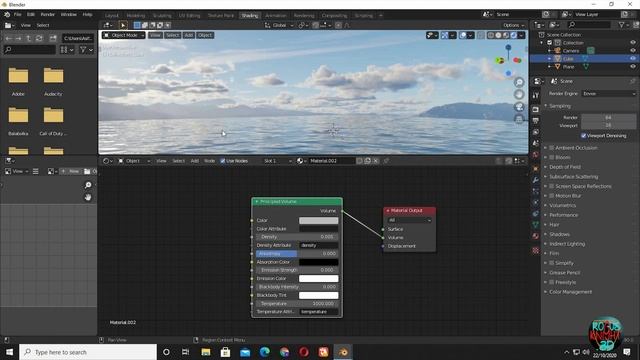Open the Tool properties tab icon
The width and height of the screenshot is (640, 360).
536,96
